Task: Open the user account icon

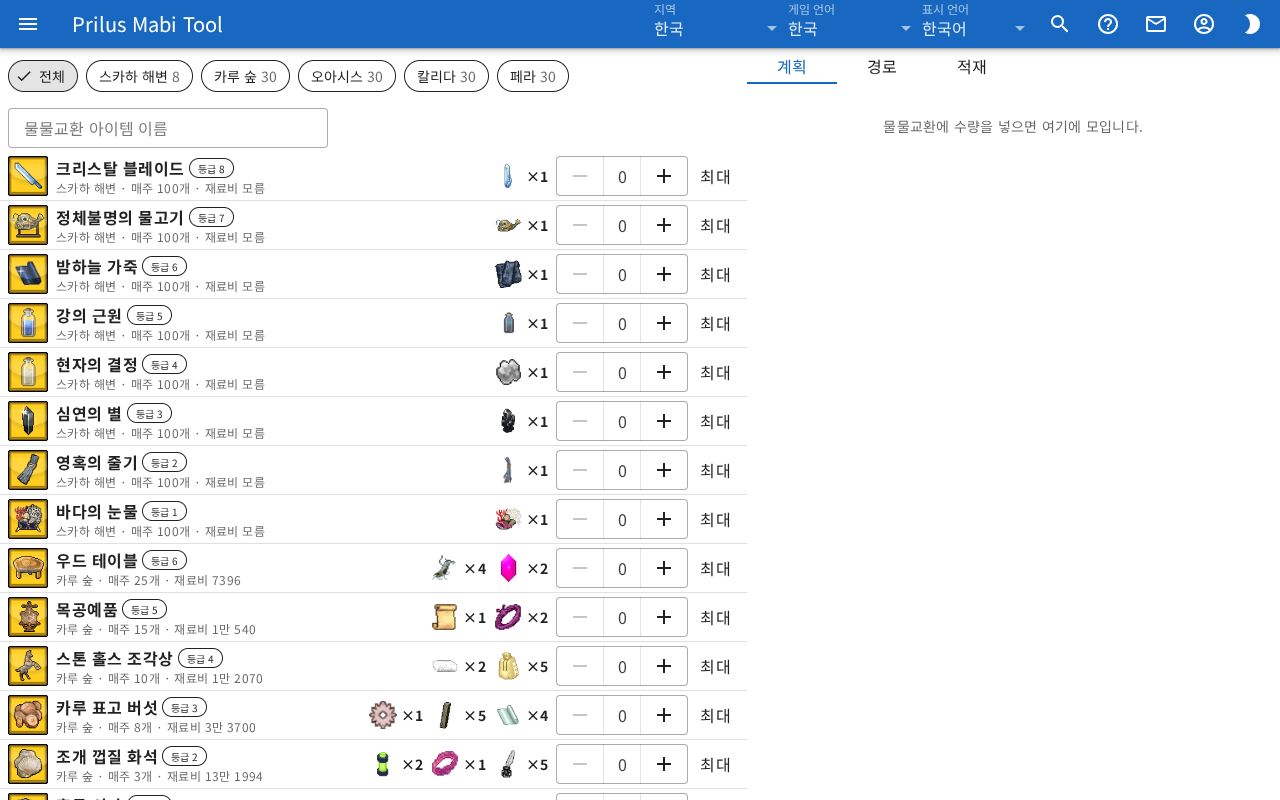Action: click(x=1204, y=24)
